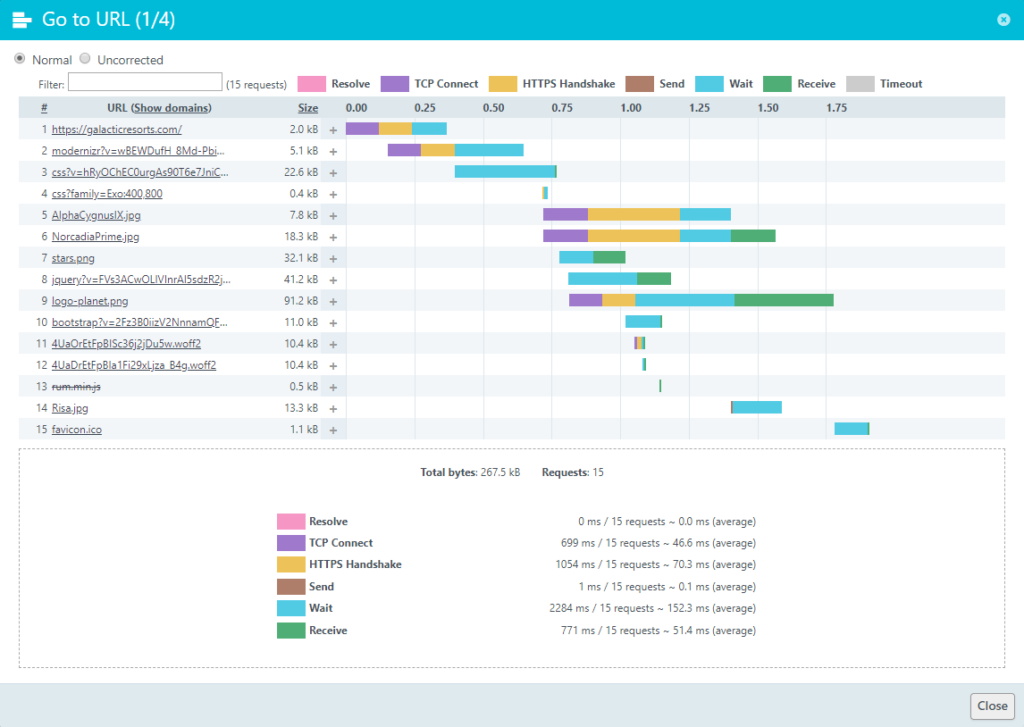Click the Wait swatch in top legend

pyautogui.click(x=709, y=84)
